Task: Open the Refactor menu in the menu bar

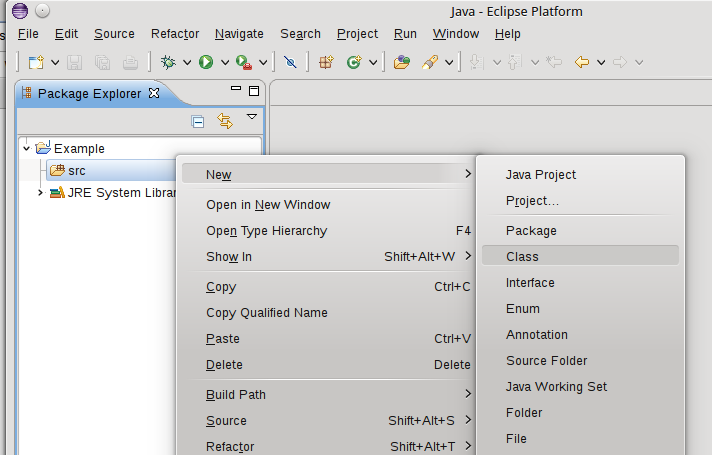Action: coord(175,34)
